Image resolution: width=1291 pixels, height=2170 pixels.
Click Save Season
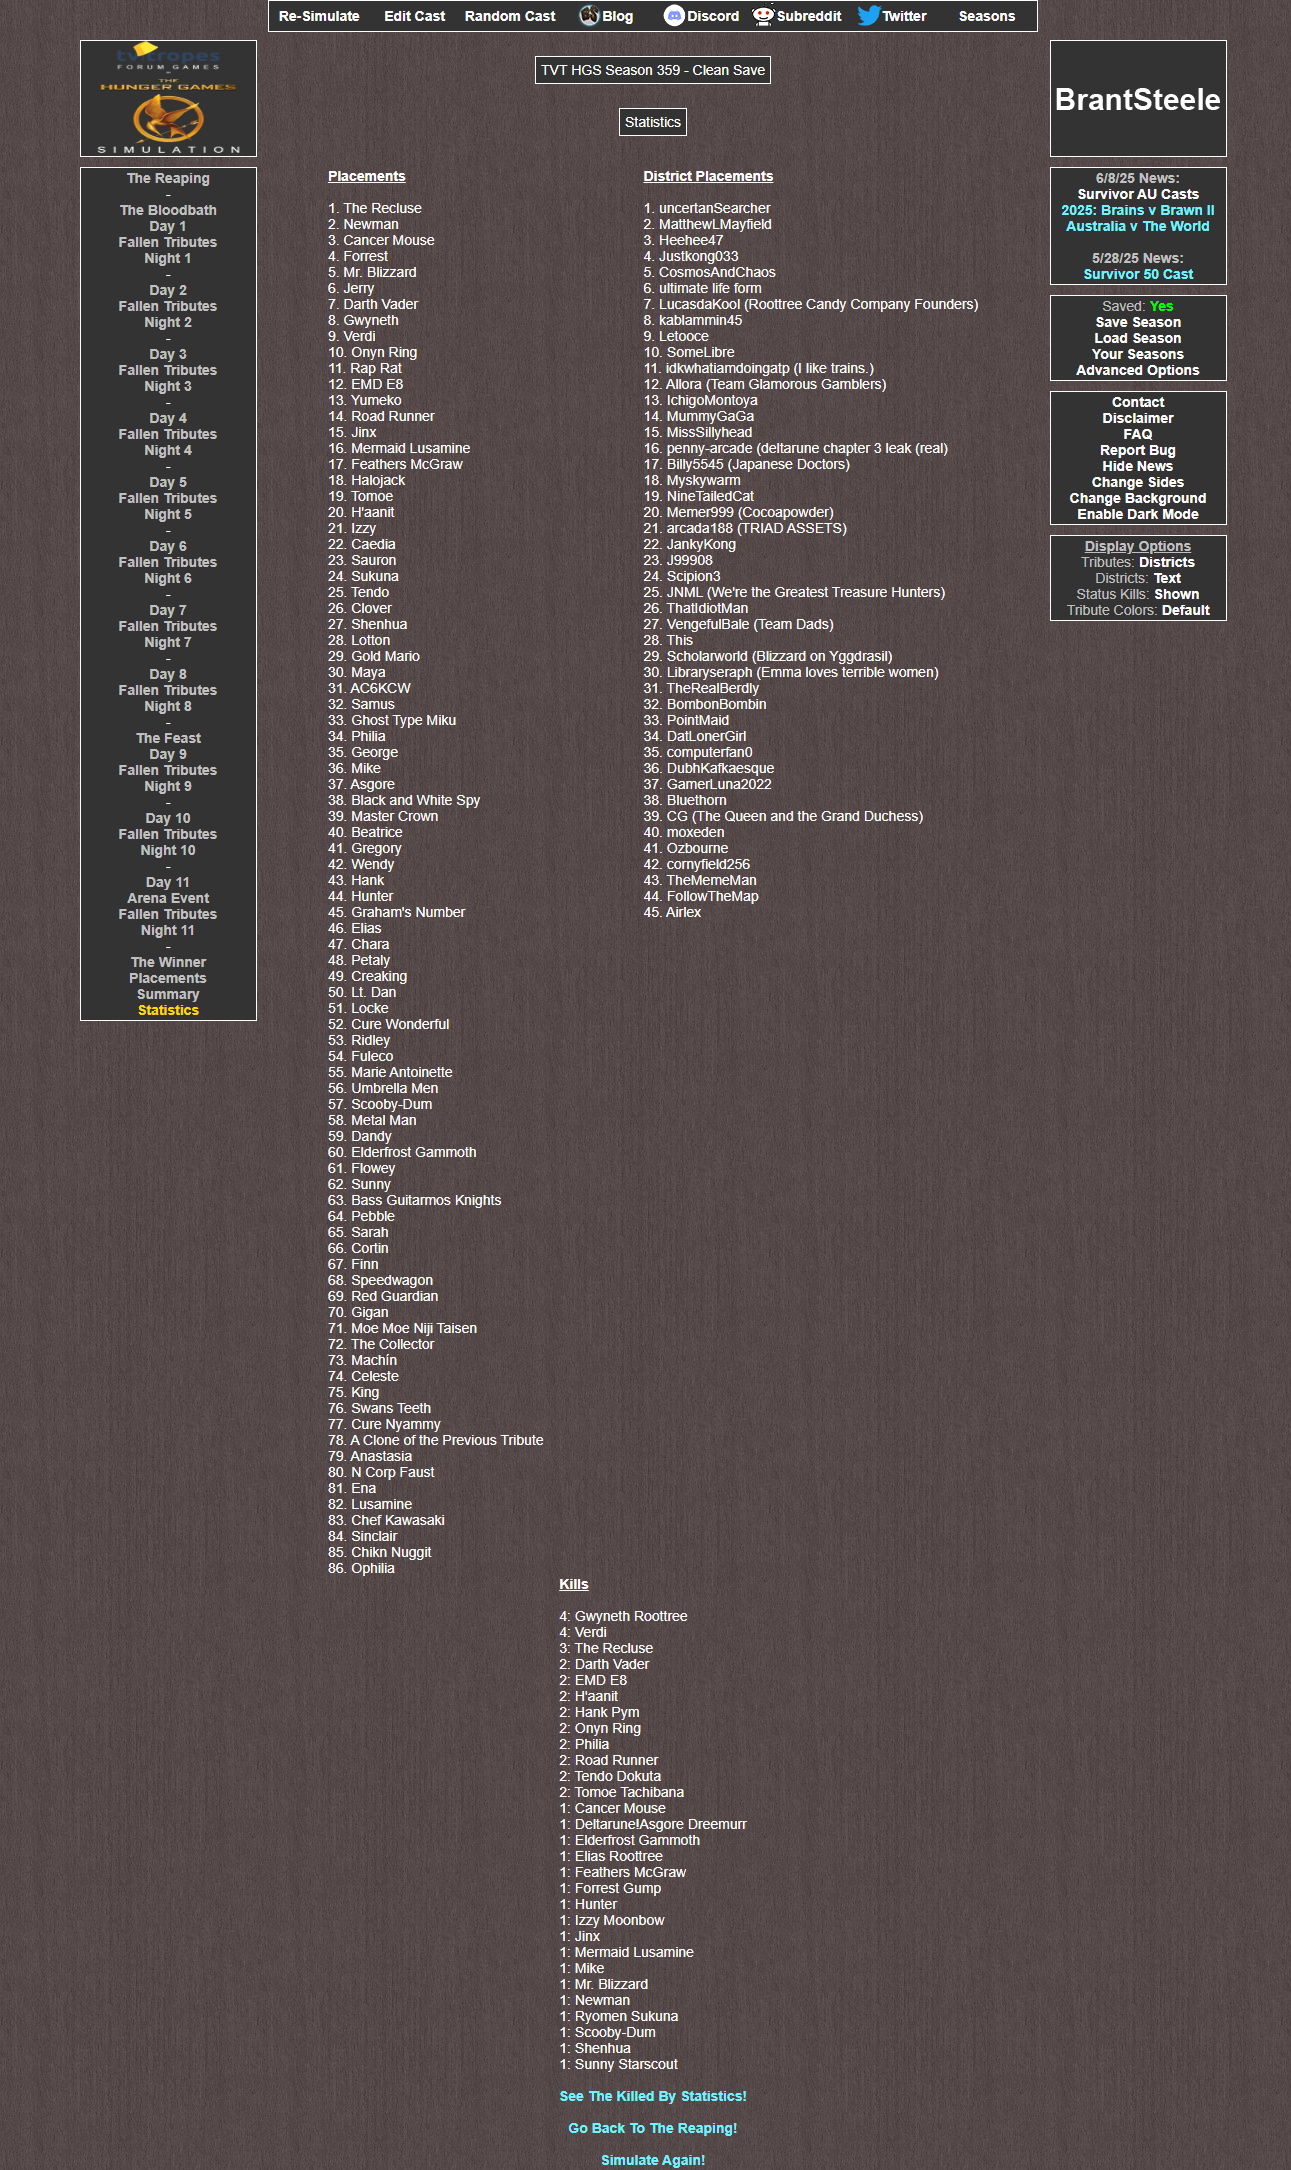(x=1138, y=322)
